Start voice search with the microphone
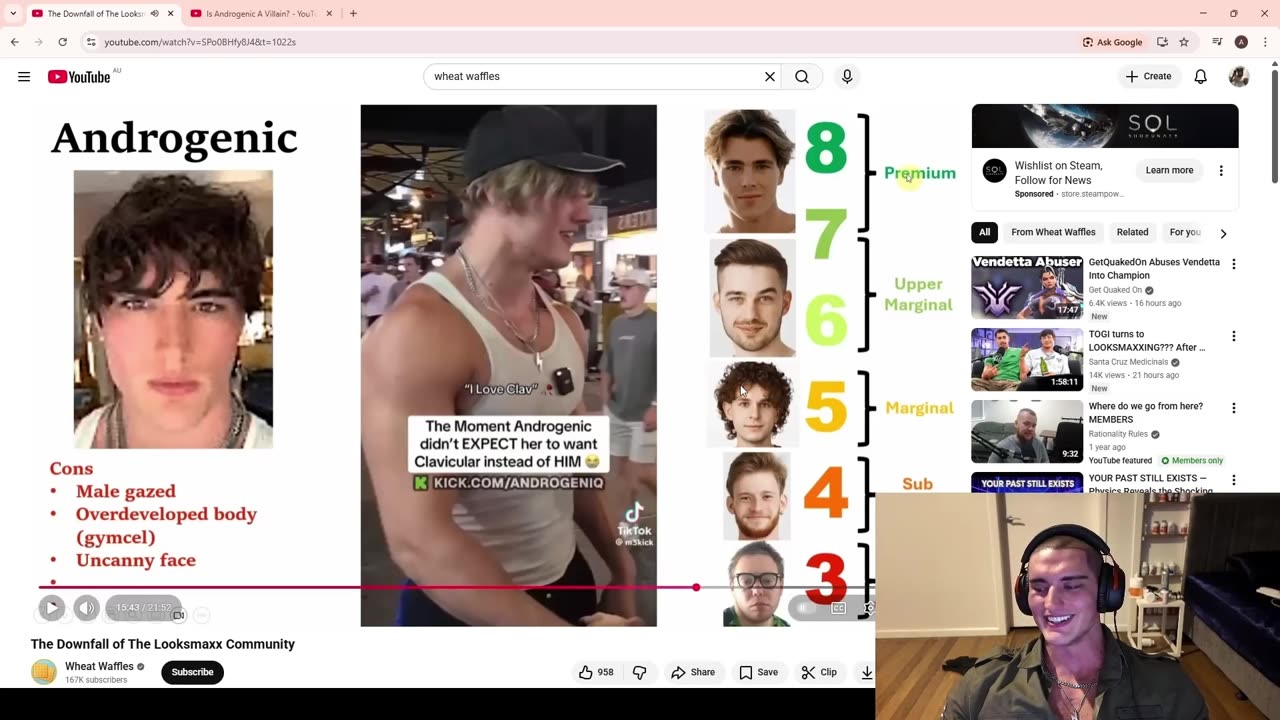1280x720 pixels. click(x=847, y=77)
